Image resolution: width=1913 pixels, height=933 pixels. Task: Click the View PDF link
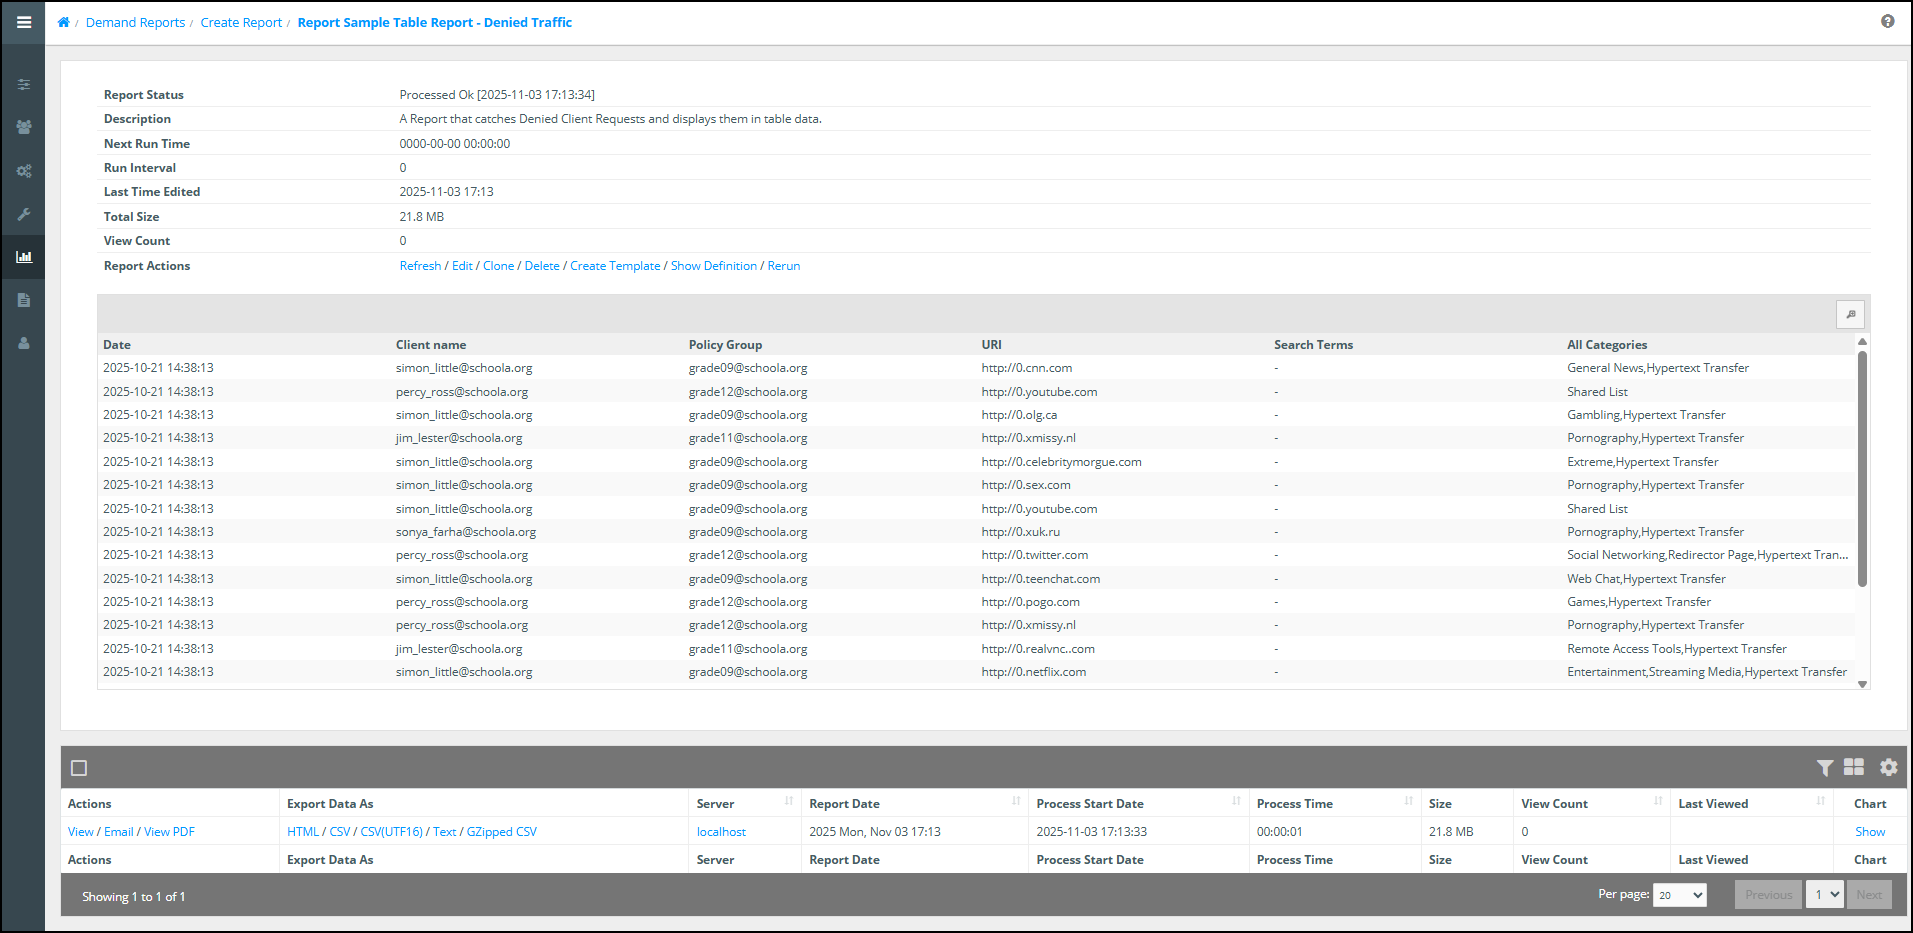click(x=169, y=832)
